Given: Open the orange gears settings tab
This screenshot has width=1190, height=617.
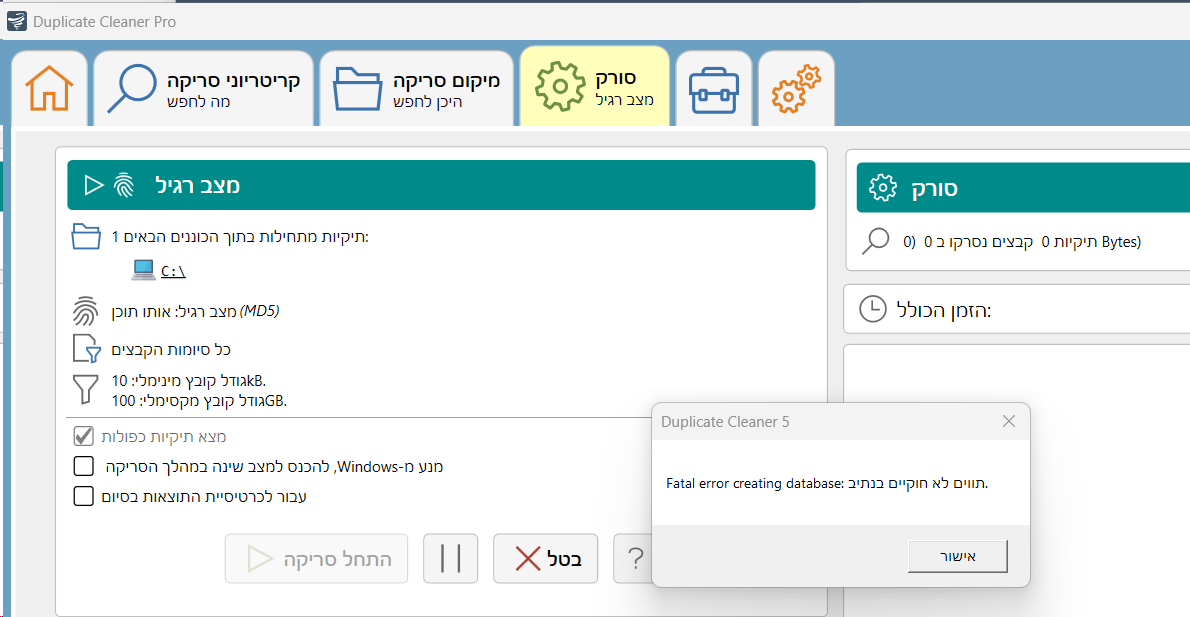Looking at the screenshot, I should pos(796,90).
